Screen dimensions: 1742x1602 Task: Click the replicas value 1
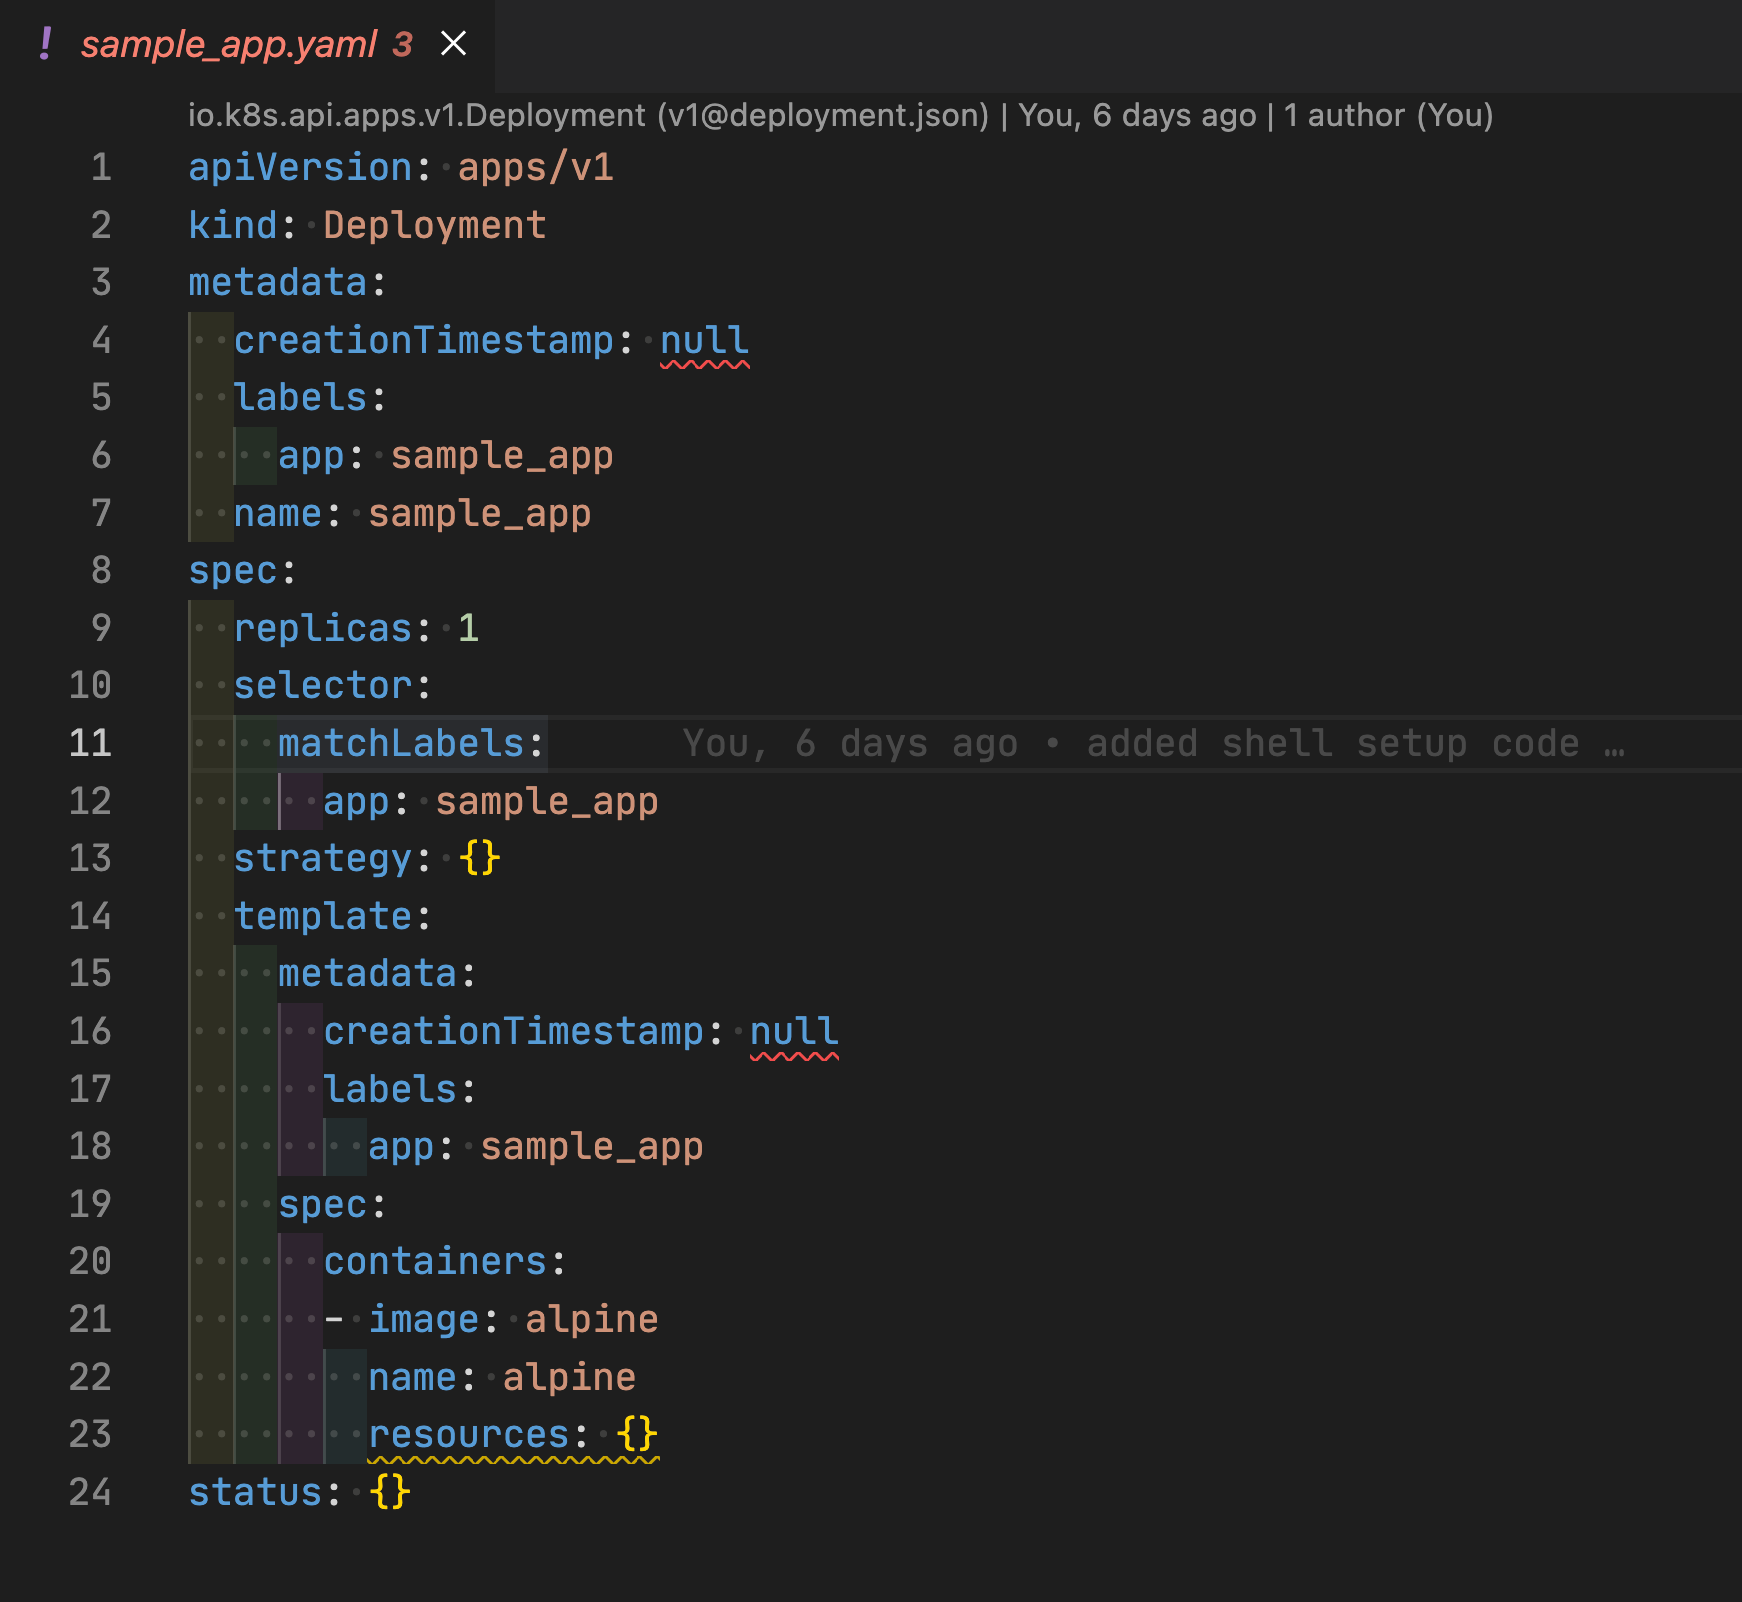click(468, 628)
